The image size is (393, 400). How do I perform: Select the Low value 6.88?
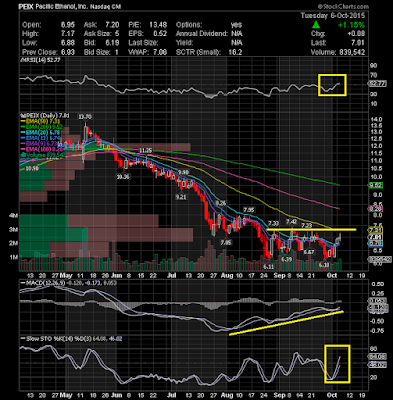[68, 43]
